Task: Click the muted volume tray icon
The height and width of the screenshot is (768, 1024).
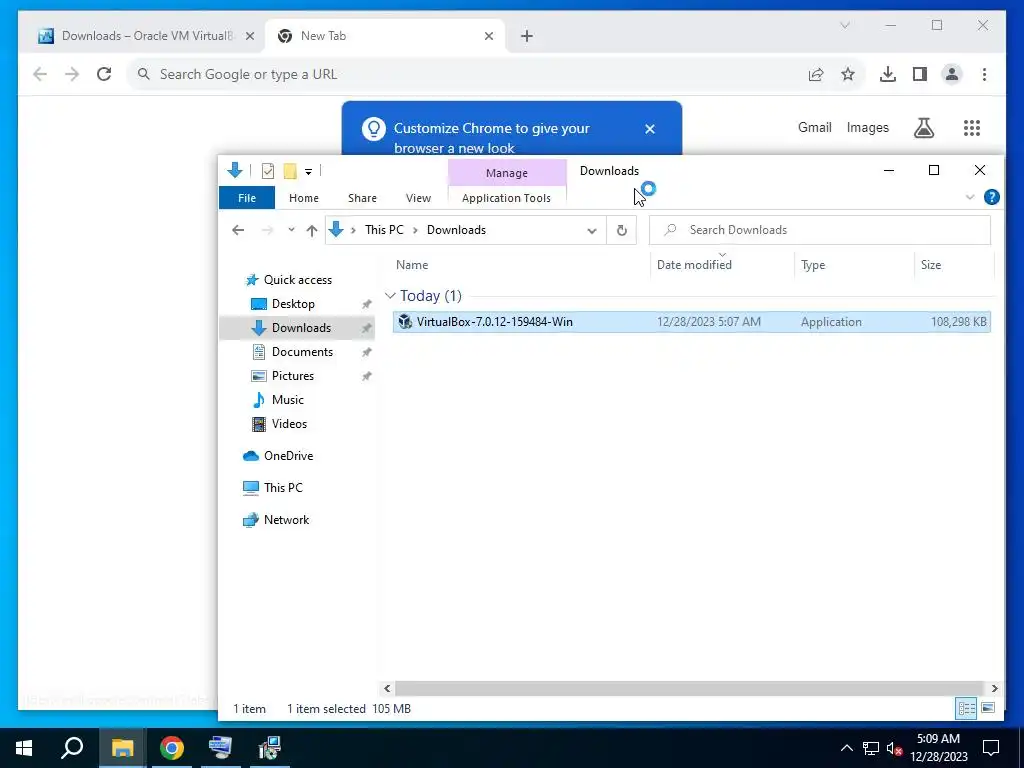Action: tap(895, 748)
